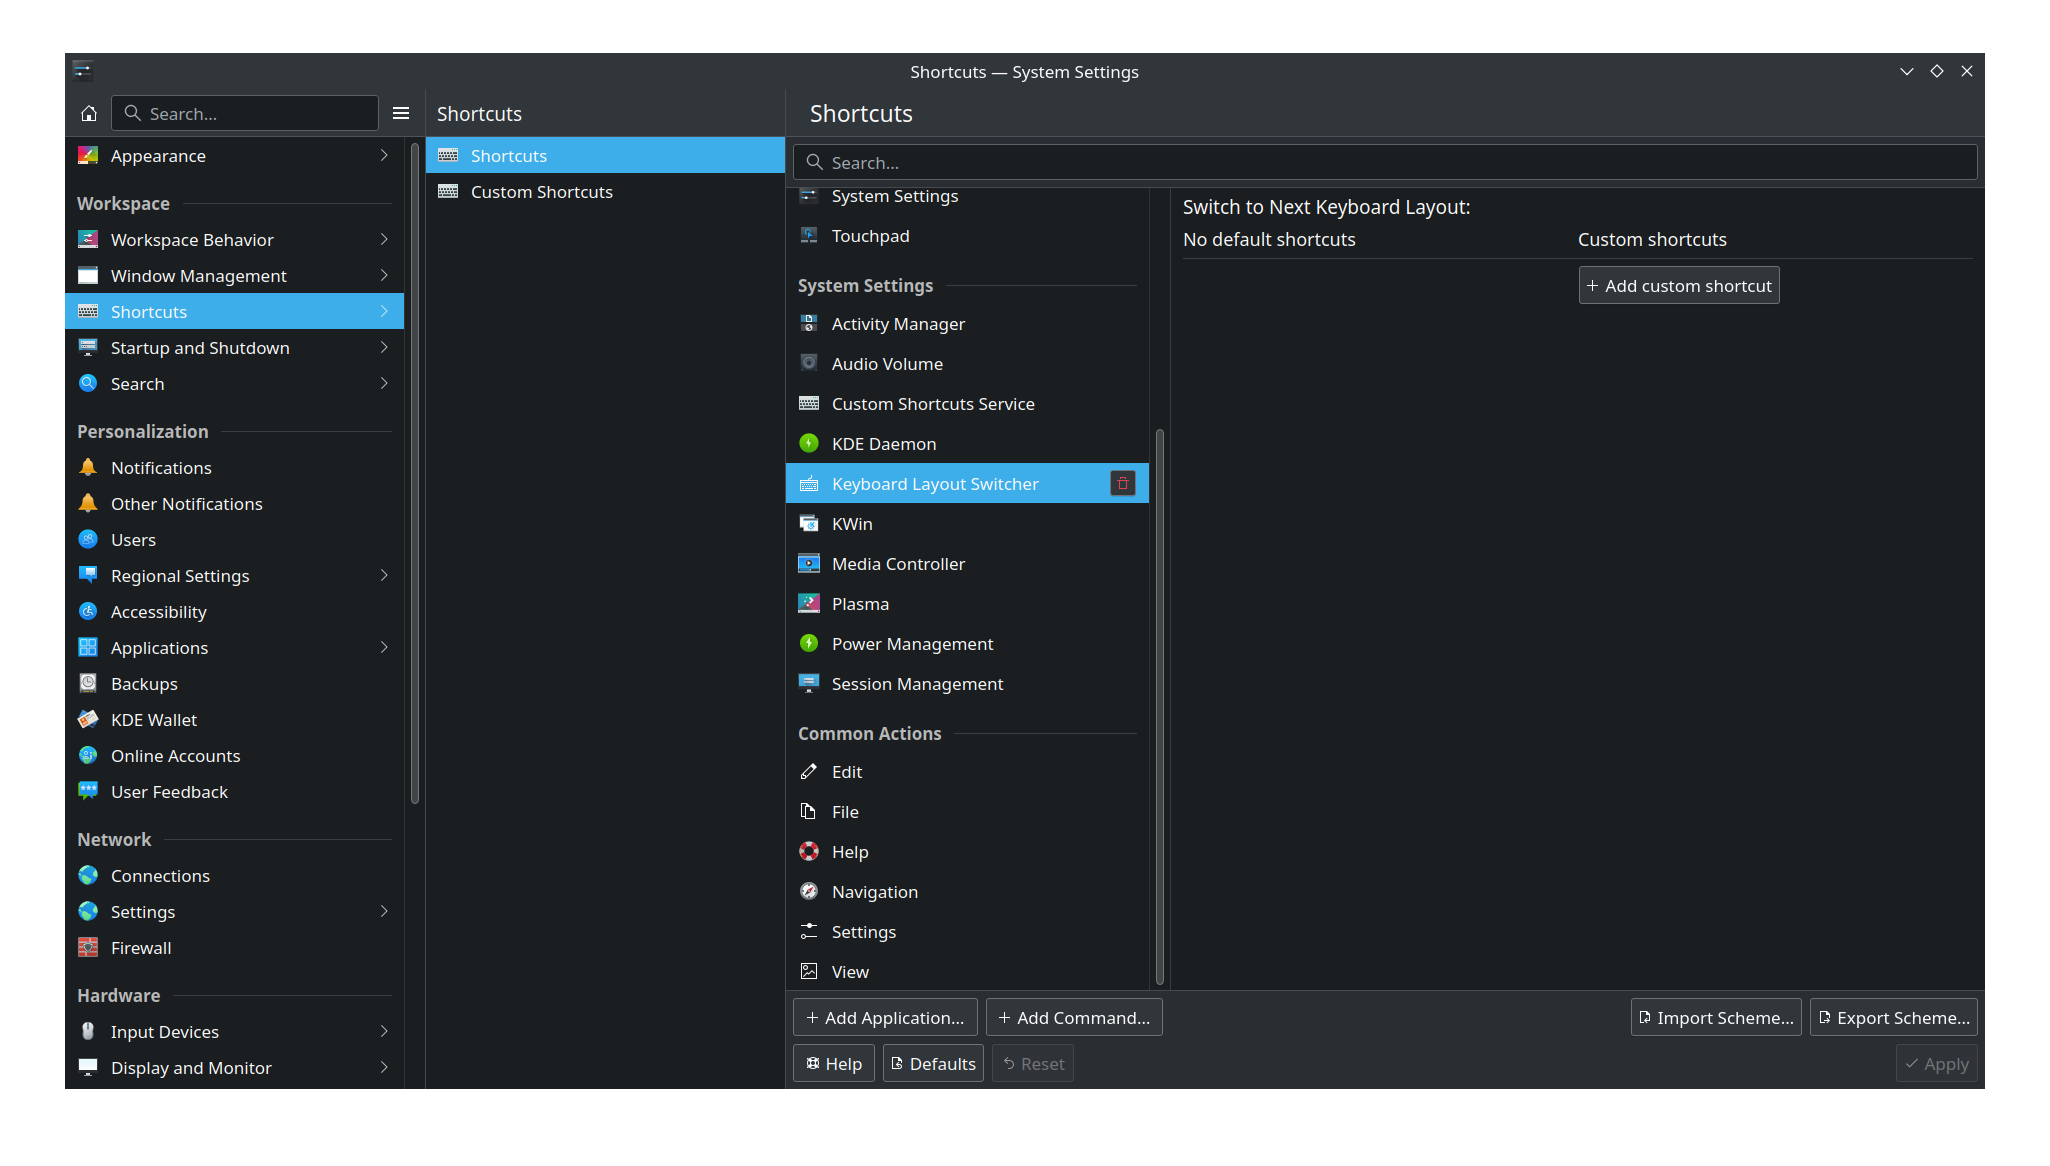Expand the Appearance category chevron
Screen dimensions: 2050x1166
point(384,156)
